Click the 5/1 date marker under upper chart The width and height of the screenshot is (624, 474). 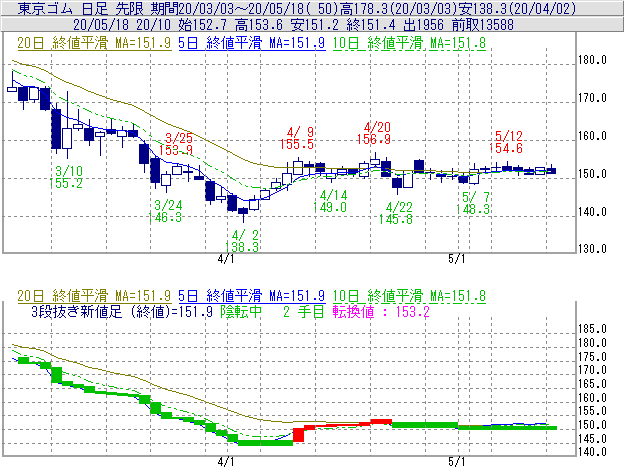[x=456, y=259]
